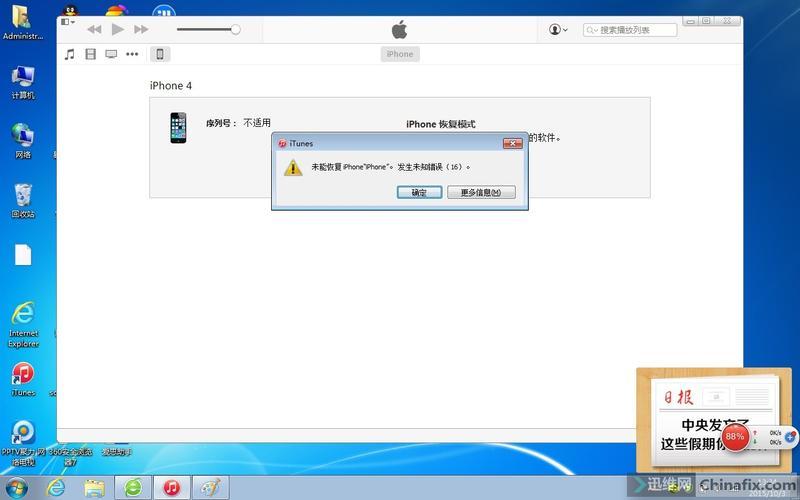Switch to the green 360 browser taskbar item
Screen dimensions: 800x500
click(133, 488)
